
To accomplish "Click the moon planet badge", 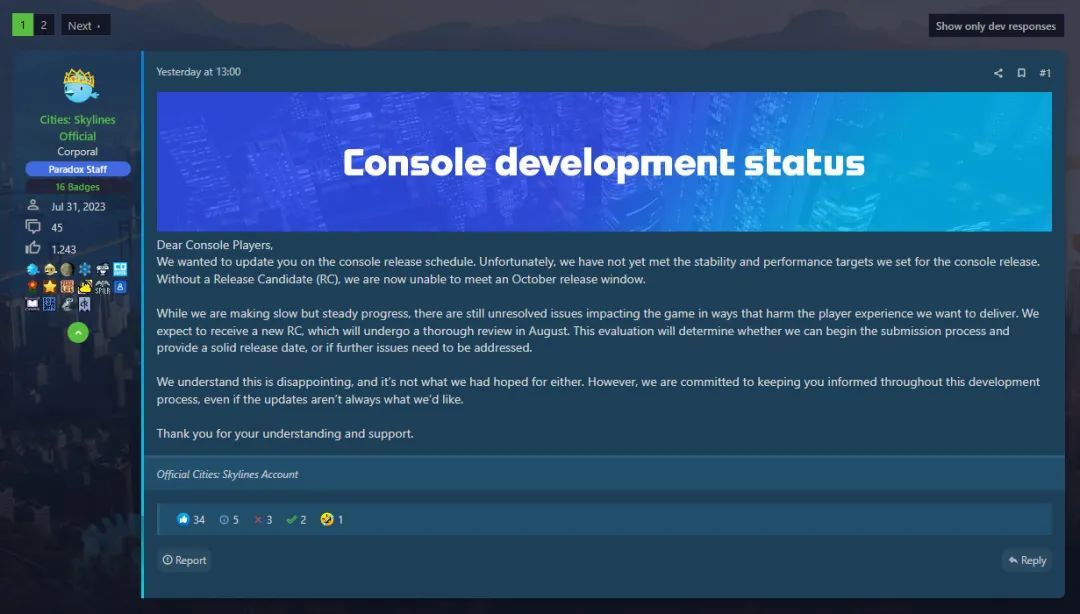I will (x=67, y=269).
